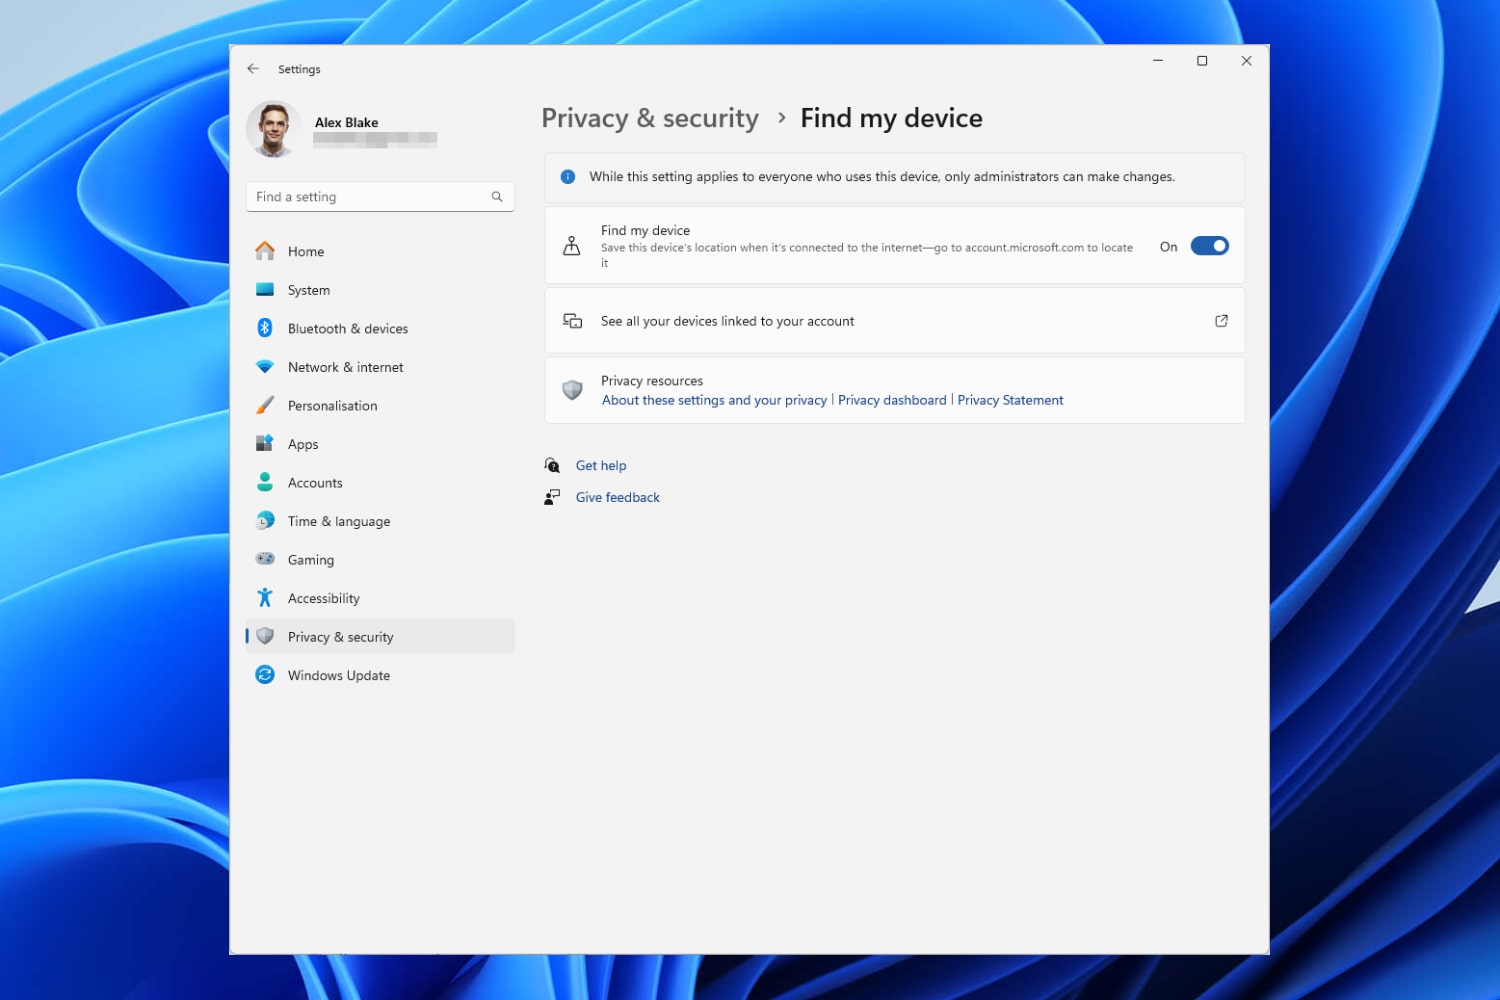Open About these settings and your privacy
The image size is (1500, 1000).
click(x=714, y=400)
